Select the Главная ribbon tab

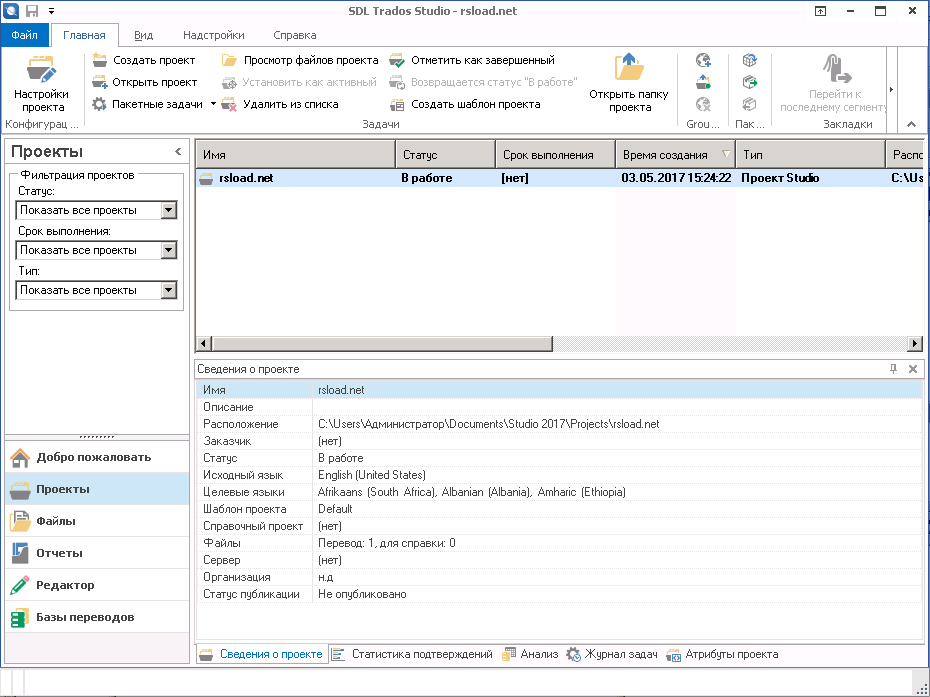(x=84, y=35)
